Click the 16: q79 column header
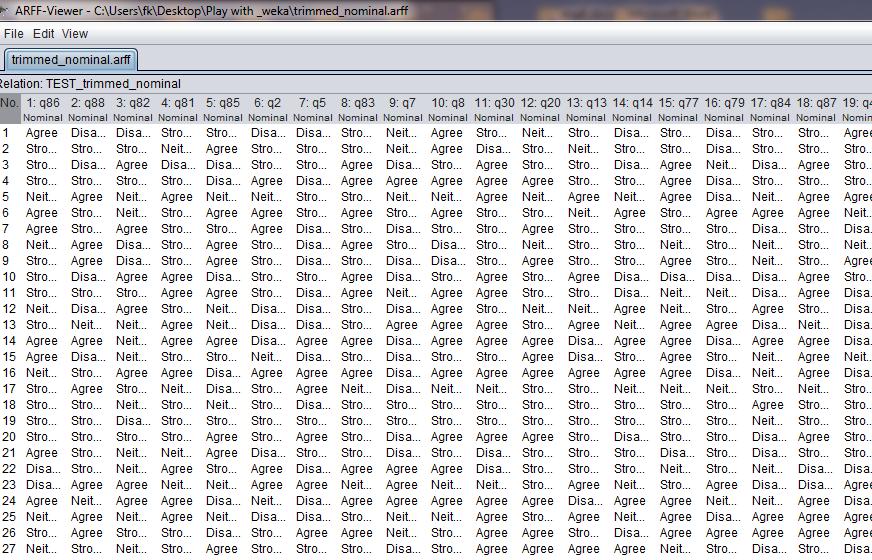 [725, 109]
